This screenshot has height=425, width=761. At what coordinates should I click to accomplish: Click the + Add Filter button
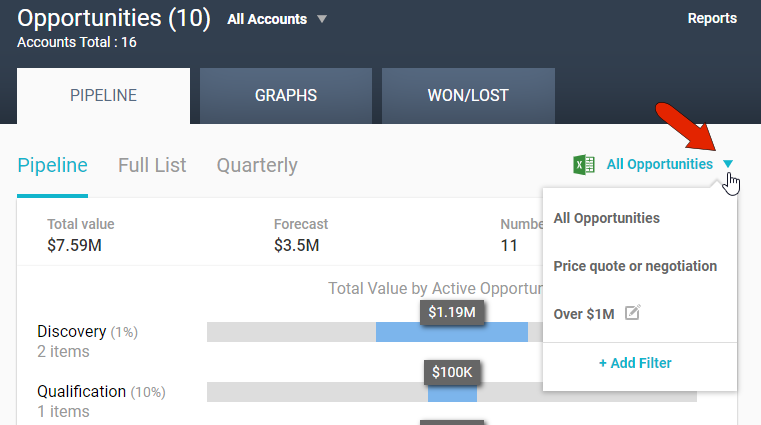point(635,363)
